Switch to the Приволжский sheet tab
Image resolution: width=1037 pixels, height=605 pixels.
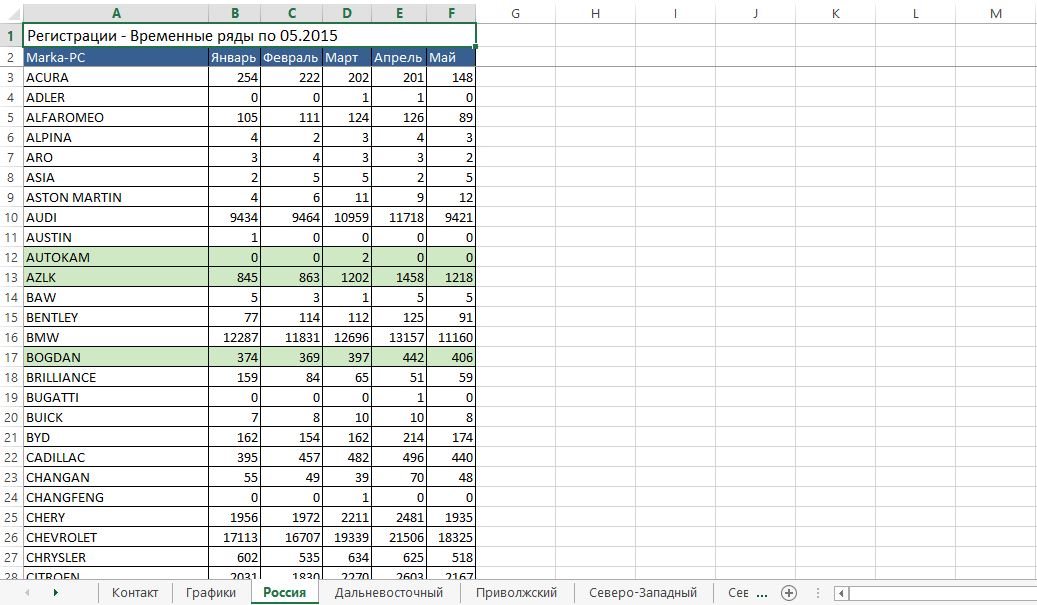click(517, 592)
